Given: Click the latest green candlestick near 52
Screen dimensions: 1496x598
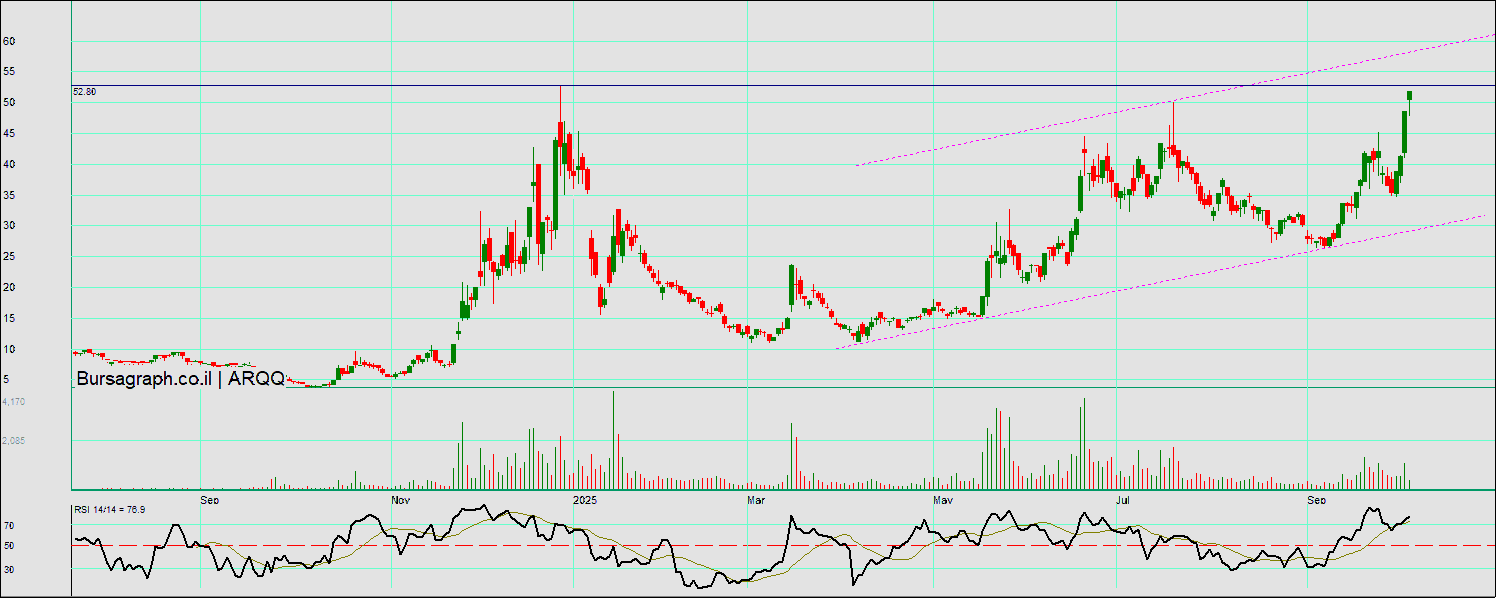Looking at the screenshot, I should coord(1410,95).
